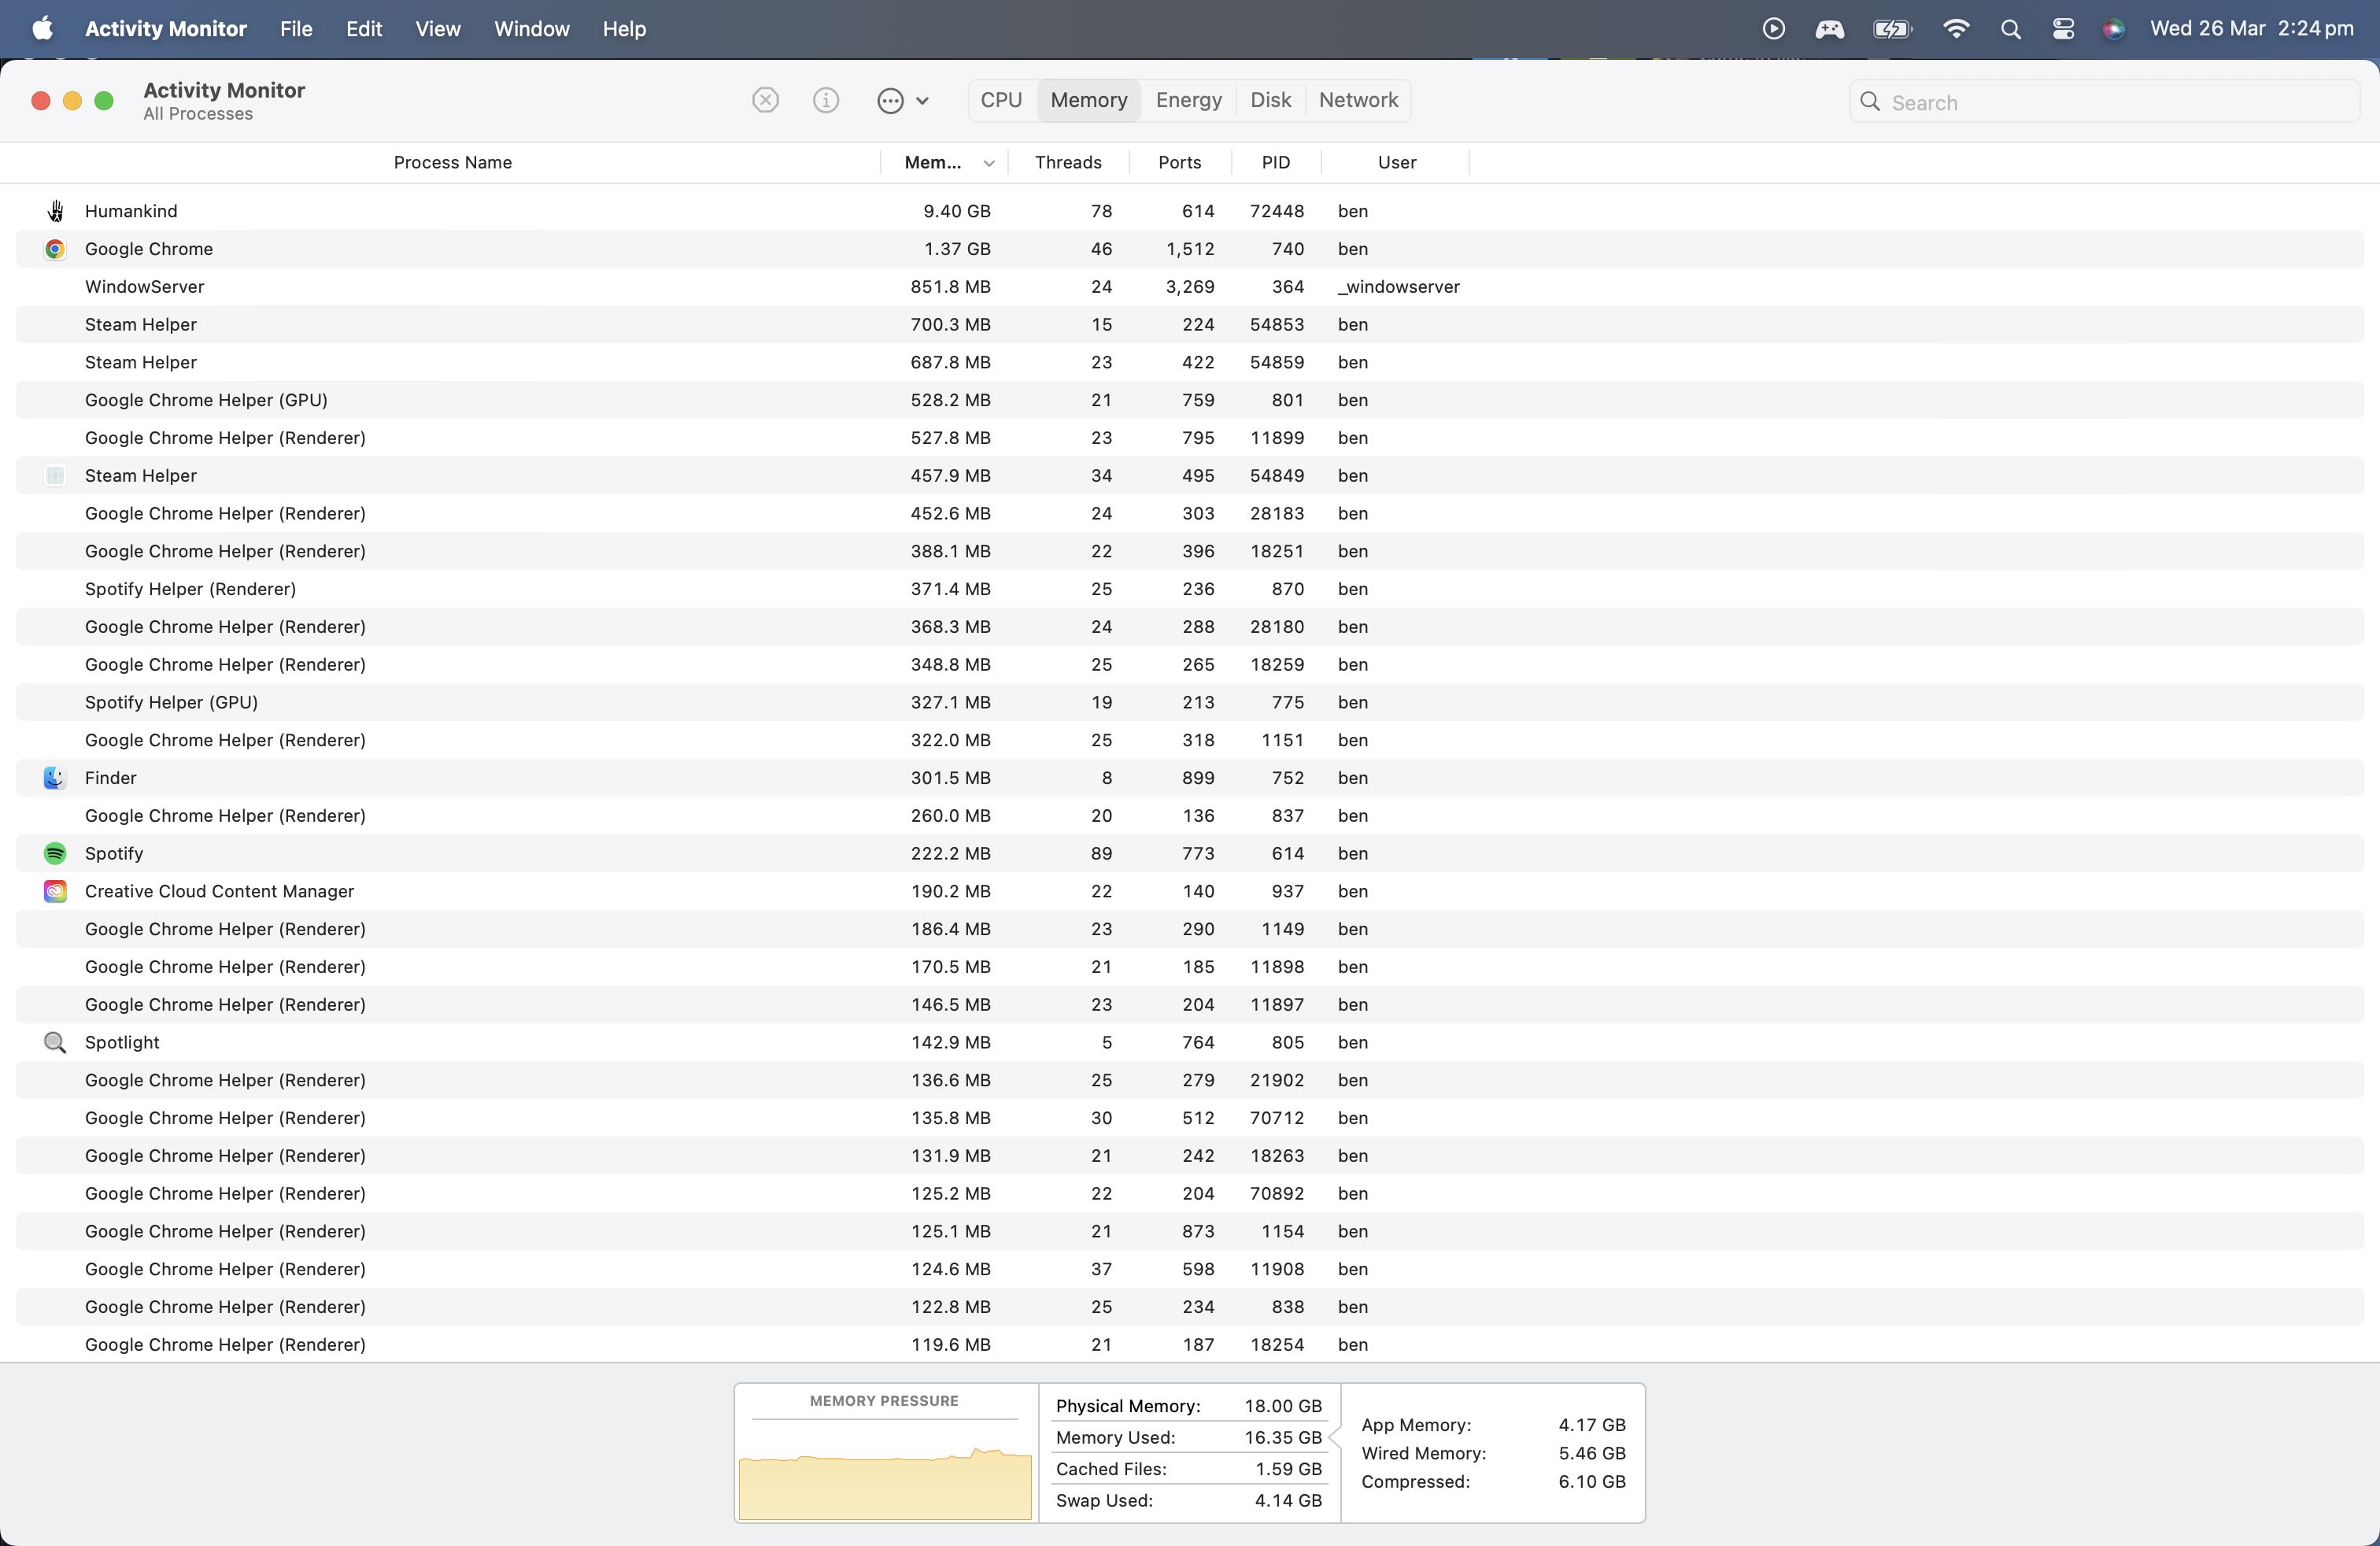
Task: Select the Memory tab
Action: (x=1089, y=100)
